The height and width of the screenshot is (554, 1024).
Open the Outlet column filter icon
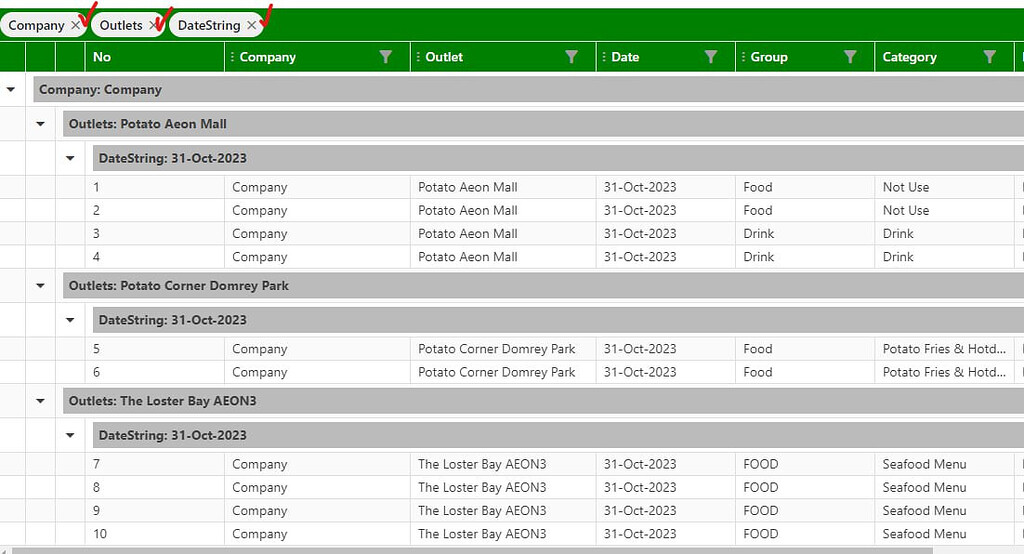point(571,57)
